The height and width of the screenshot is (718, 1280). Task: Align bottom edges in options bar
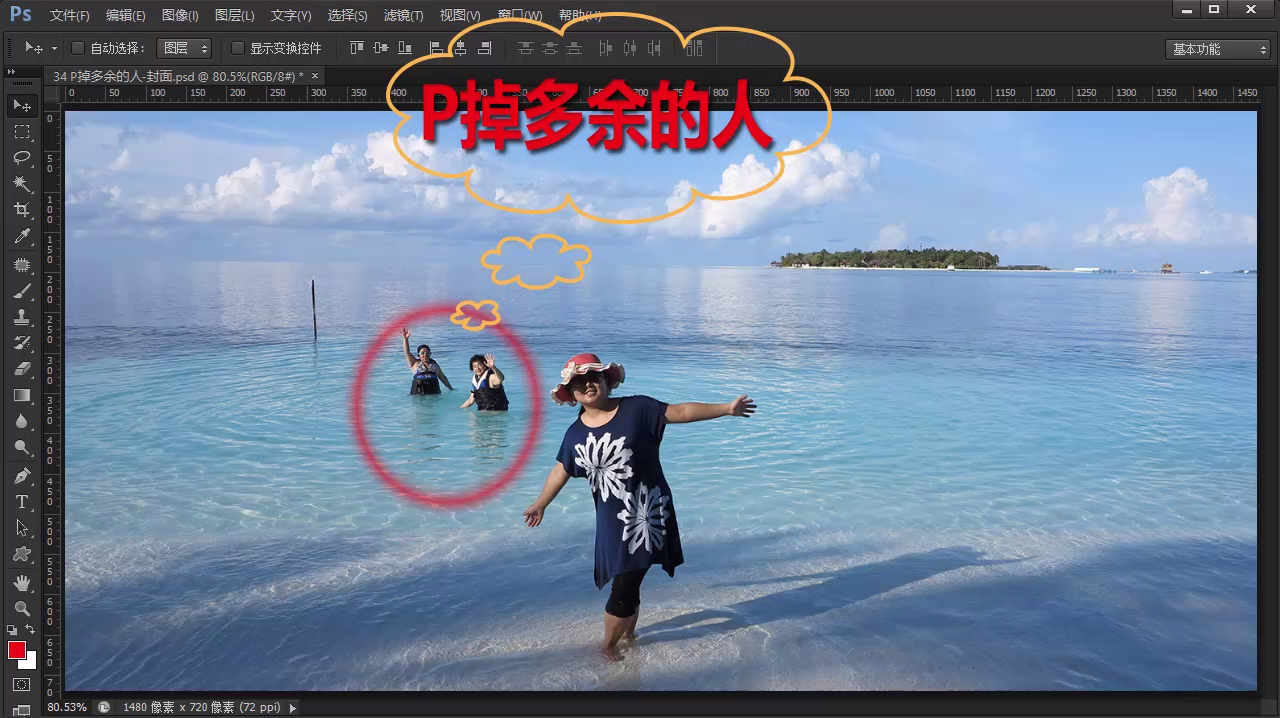(x=405, y=48)
